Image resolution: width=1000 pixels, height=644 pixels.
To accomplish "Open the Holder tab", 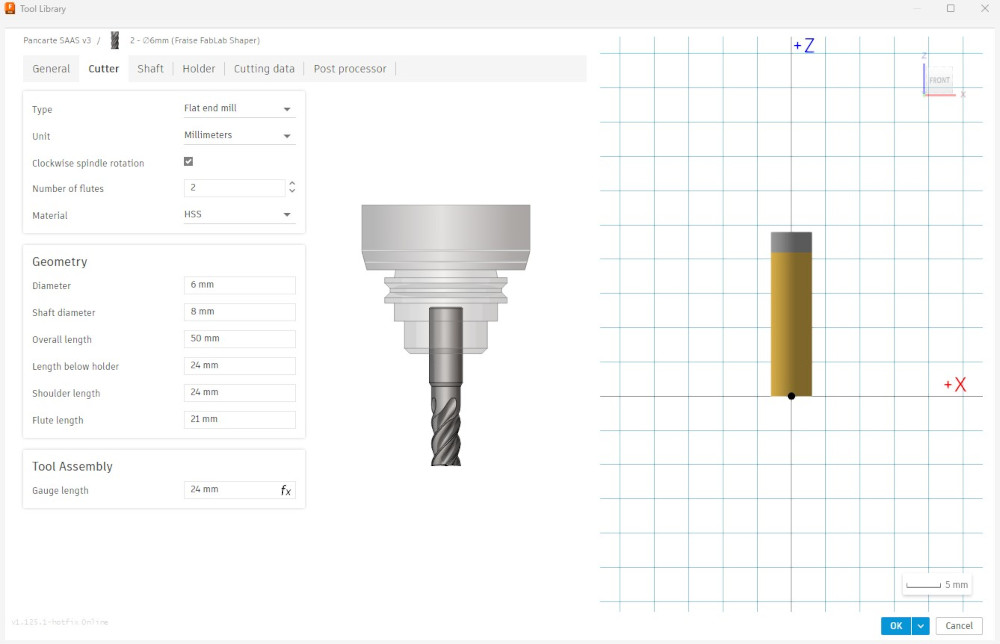I will pyautogui.click(x=198, y=69).
